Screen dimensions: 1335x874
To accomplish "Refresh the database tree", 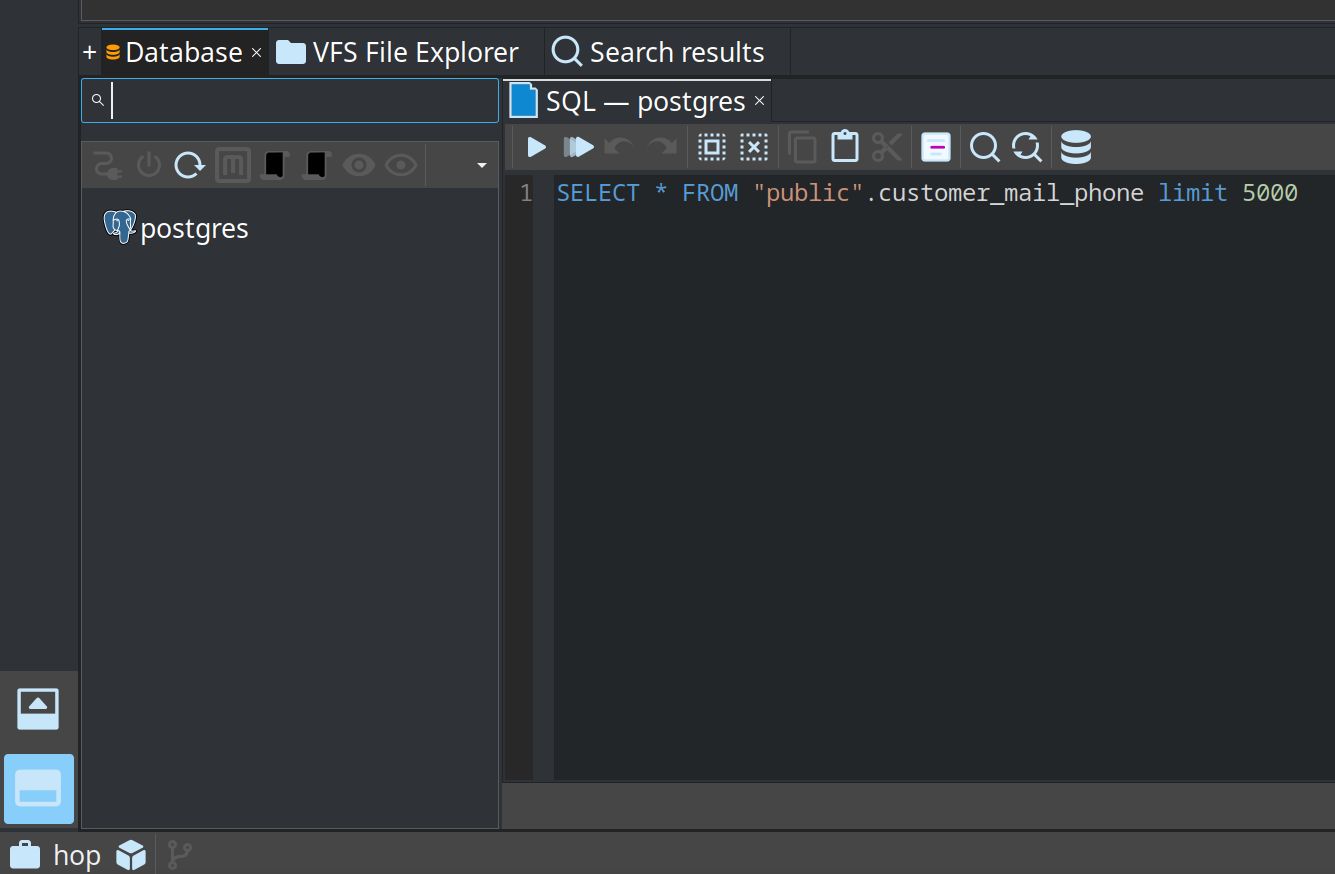I will [190, 165].
